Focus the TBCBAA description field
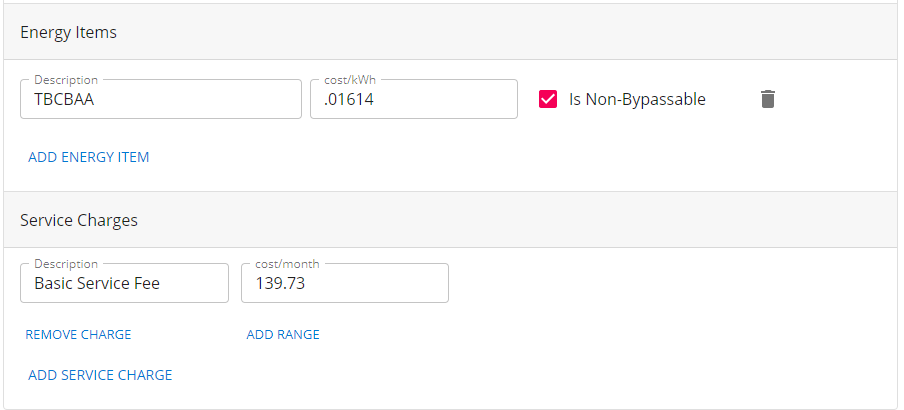The image size is (904, 410). pos(160,100)
